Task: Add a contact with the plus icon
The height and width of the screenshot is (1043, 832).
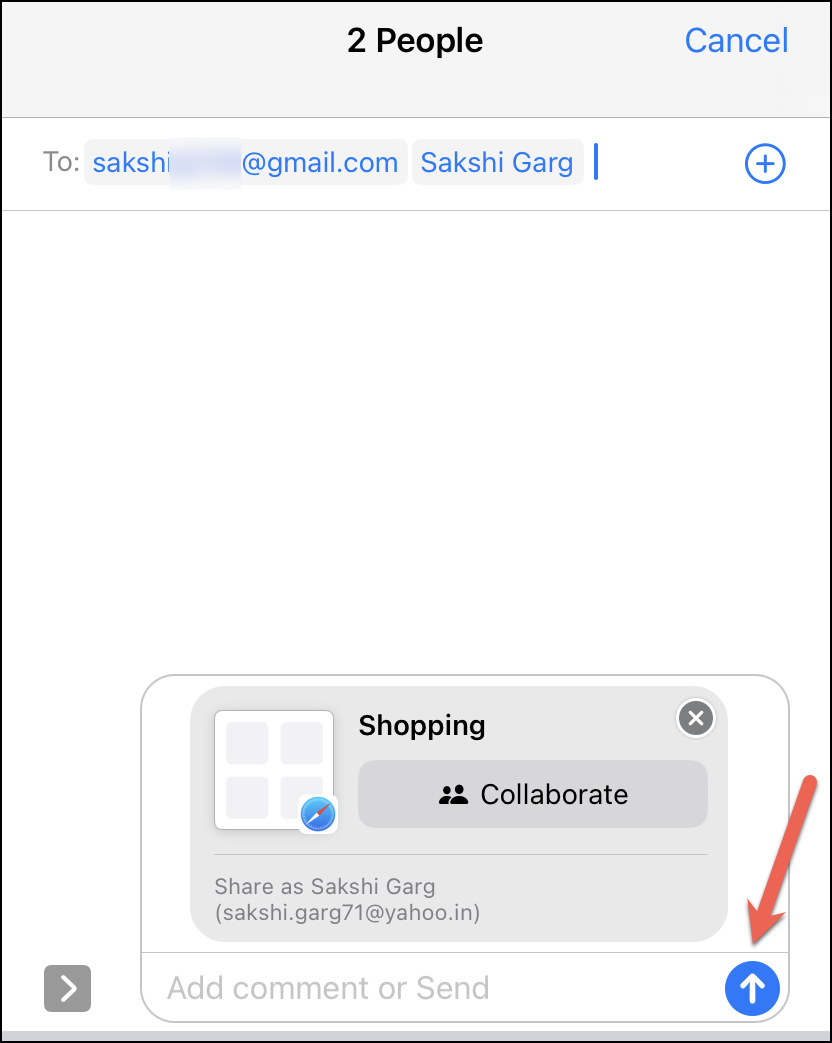Action: pos(765,163)
